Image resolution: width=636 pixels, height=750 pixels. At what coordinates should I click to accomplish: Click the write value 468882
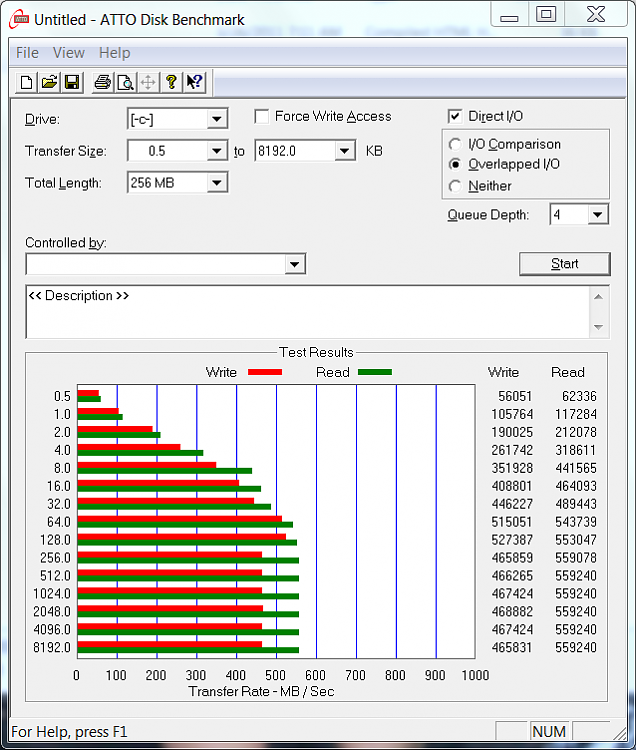[x=512, y=612]
